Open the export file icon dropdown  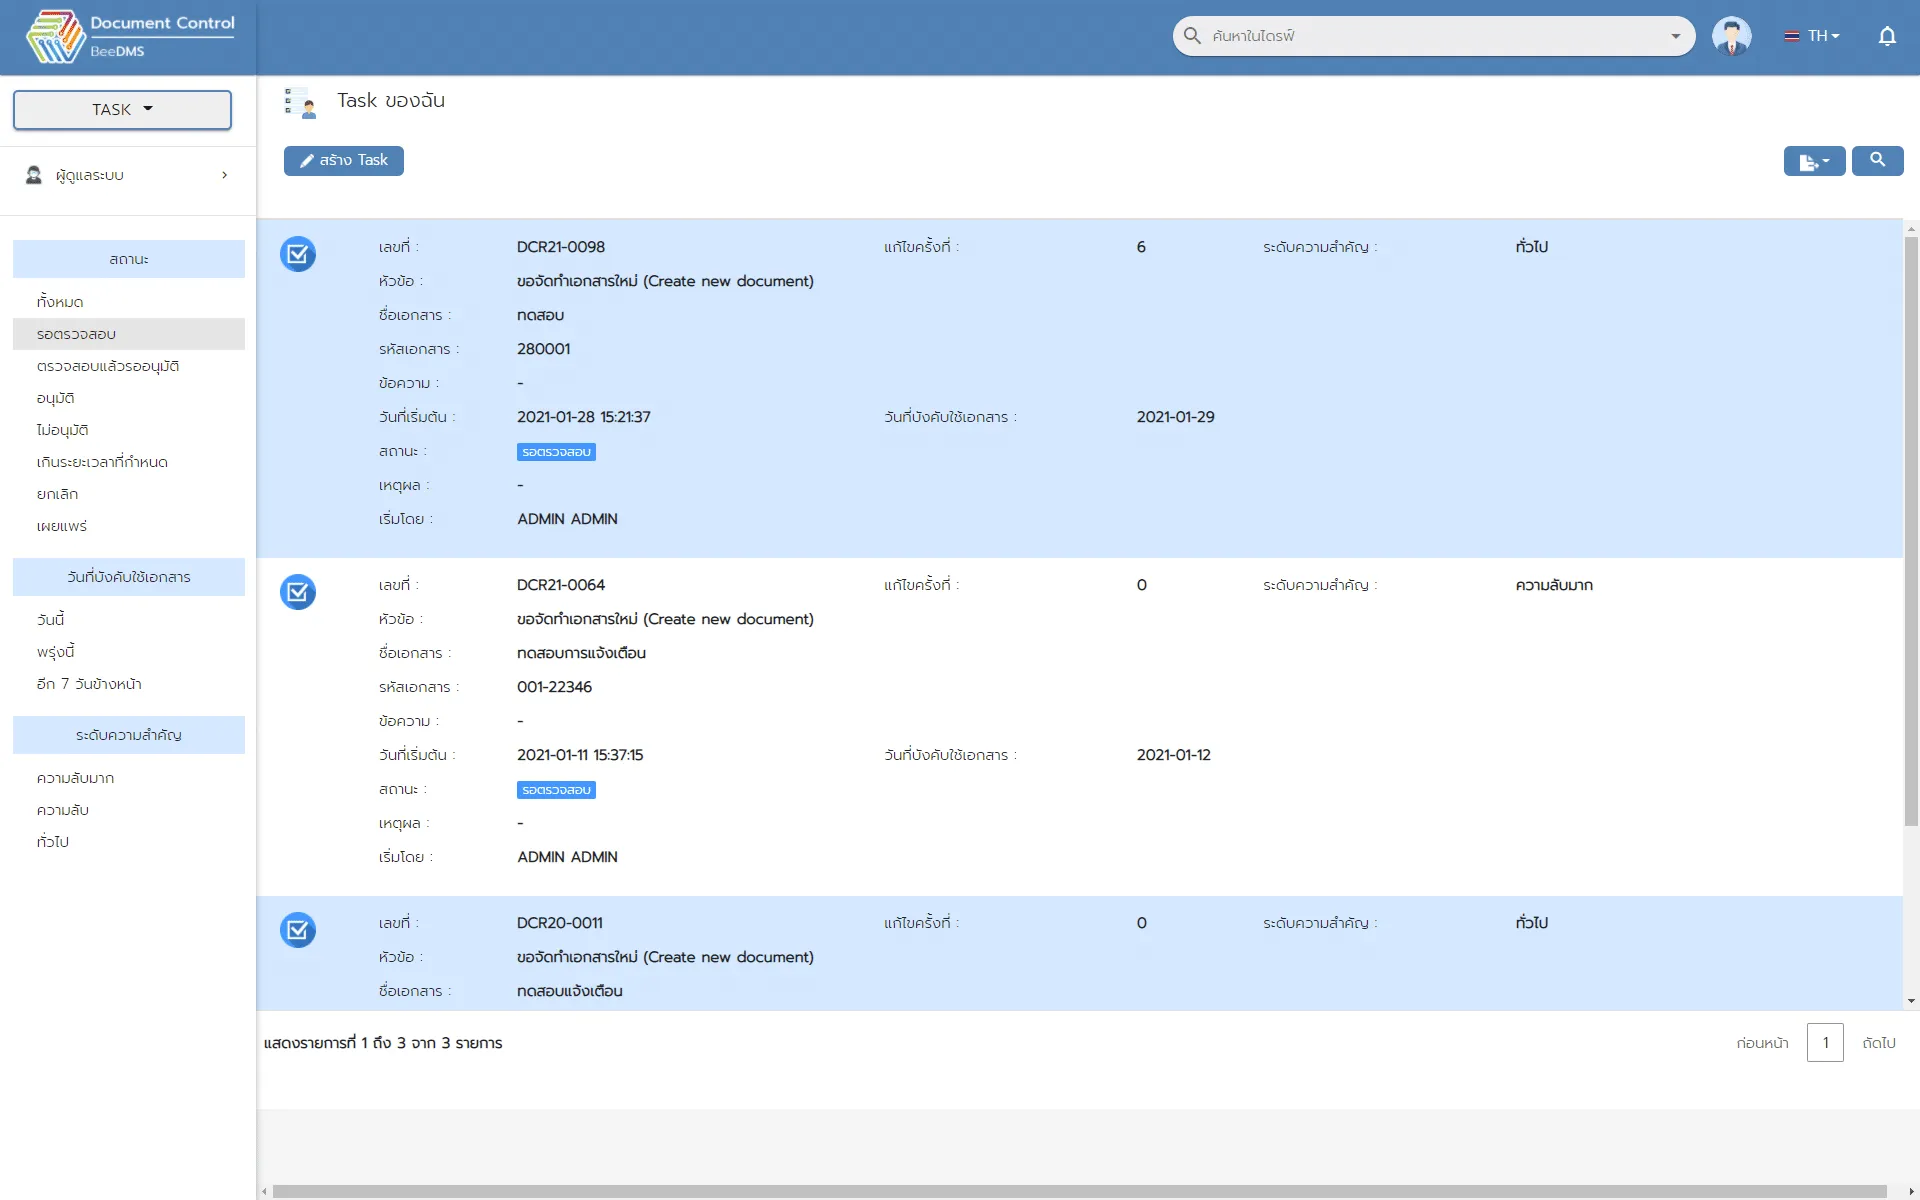click(x=1814, y=161)
